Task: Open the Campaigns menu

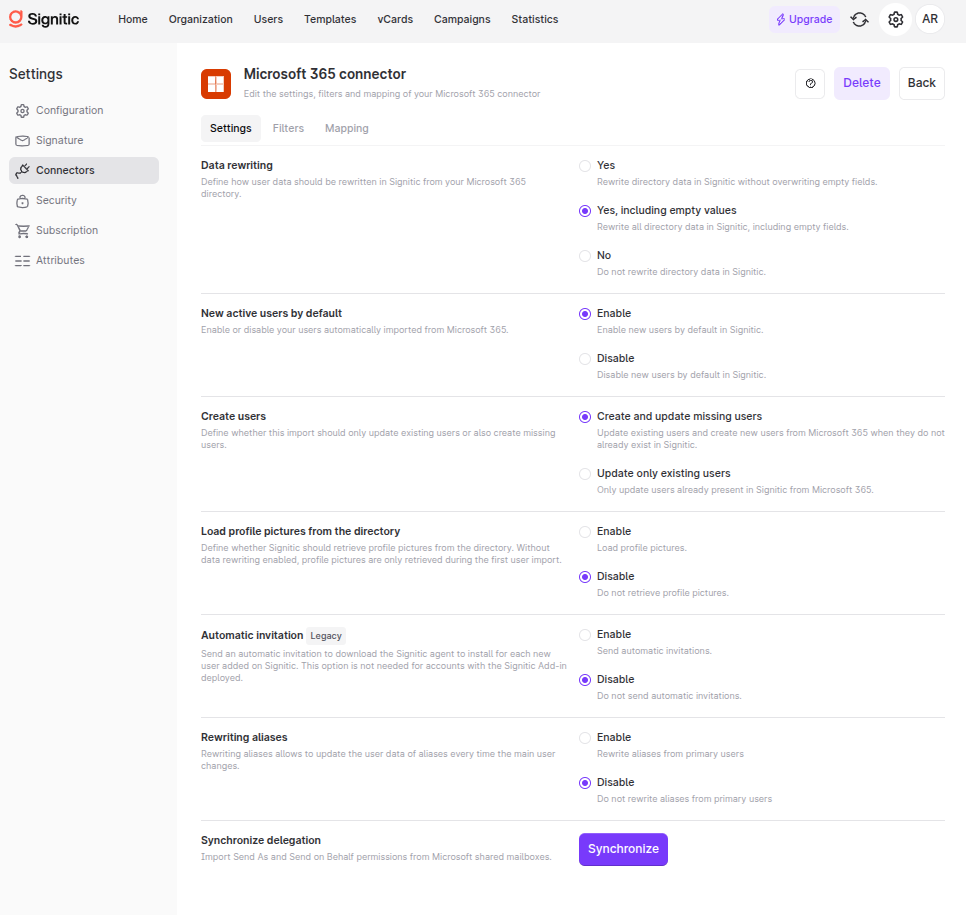Action: click(462, 19)
